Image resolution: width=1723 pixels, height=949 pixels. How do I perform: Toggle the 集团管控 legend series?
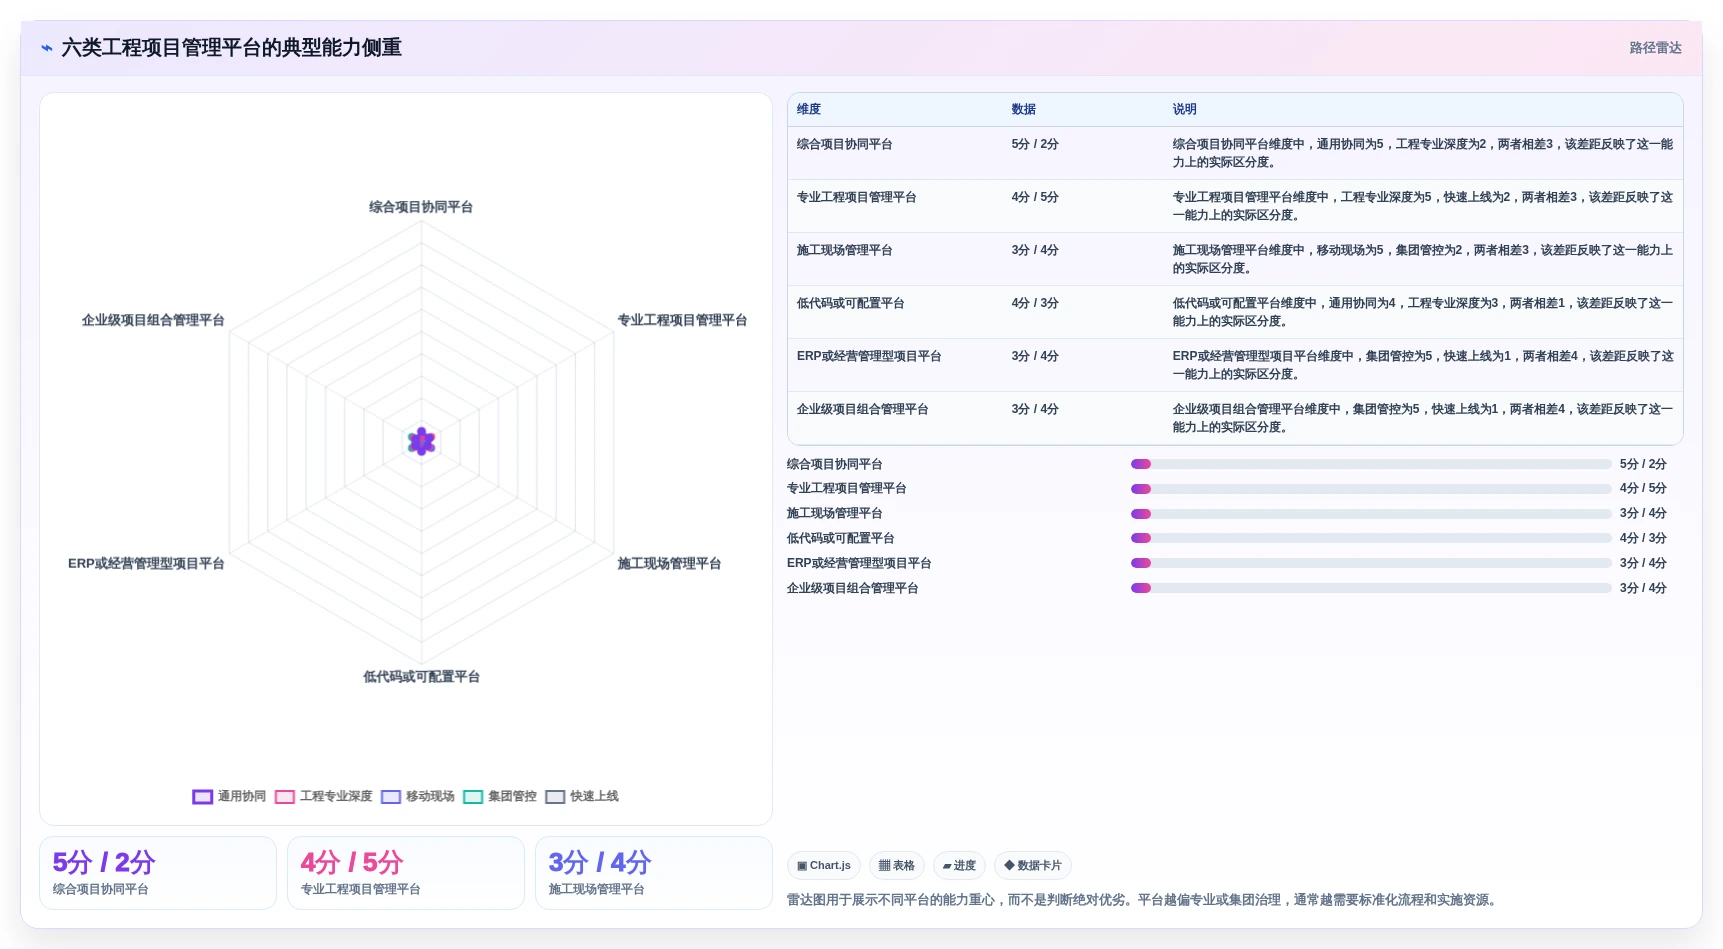coord(499,796)
